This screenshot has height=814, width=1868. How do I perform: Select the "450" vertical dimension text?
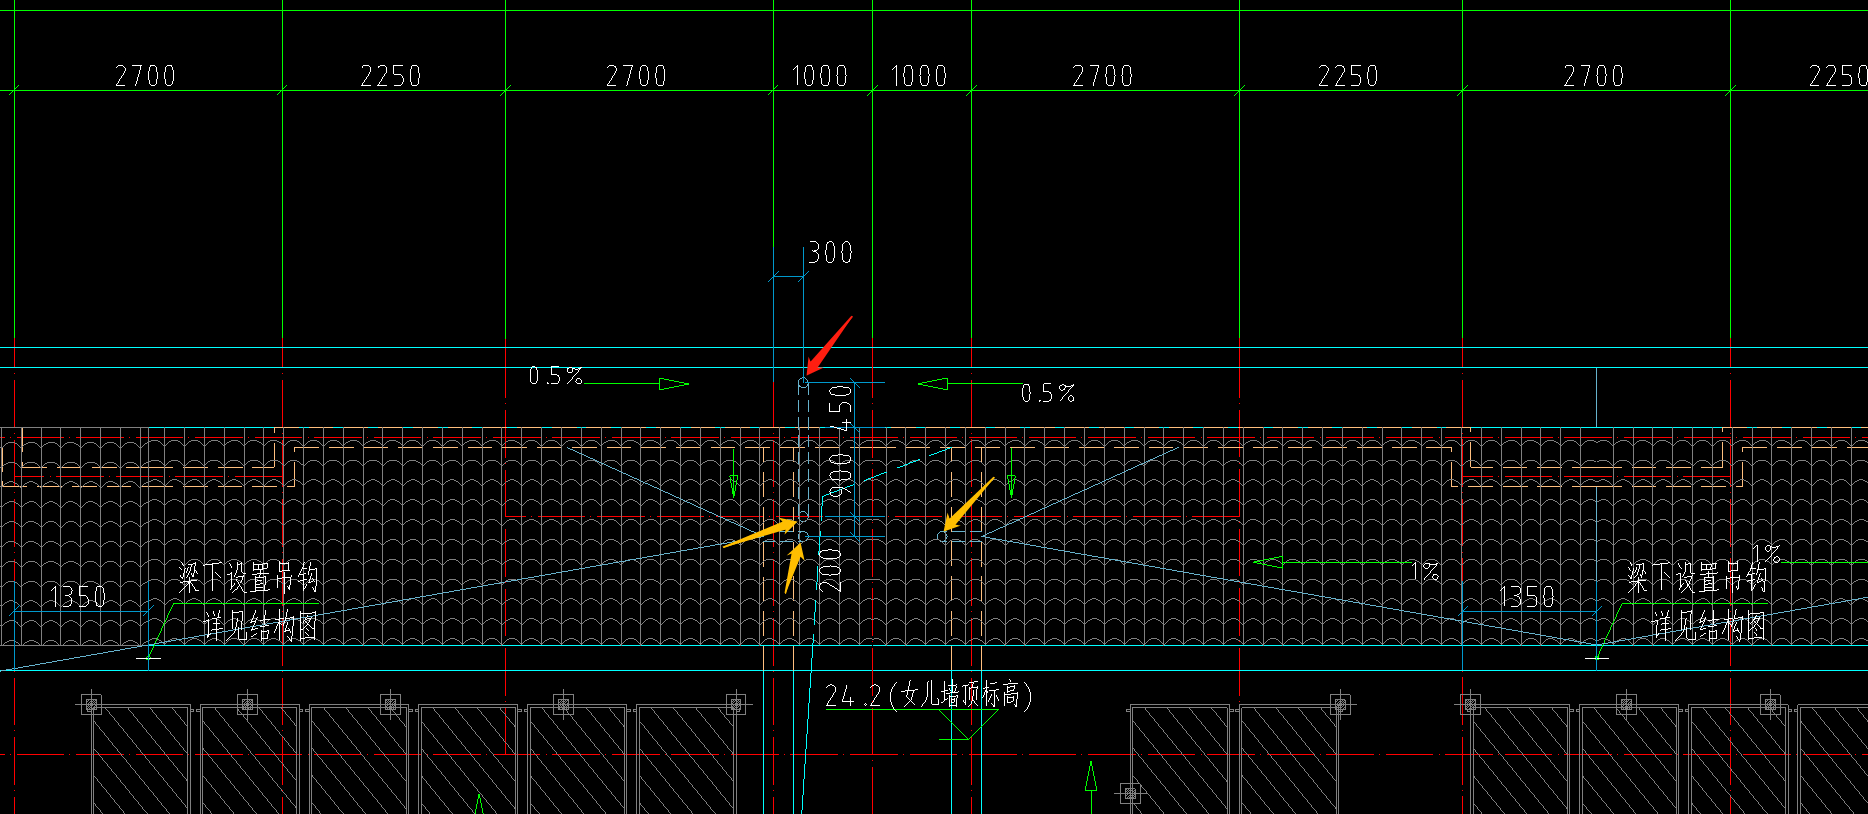(841, 408)
